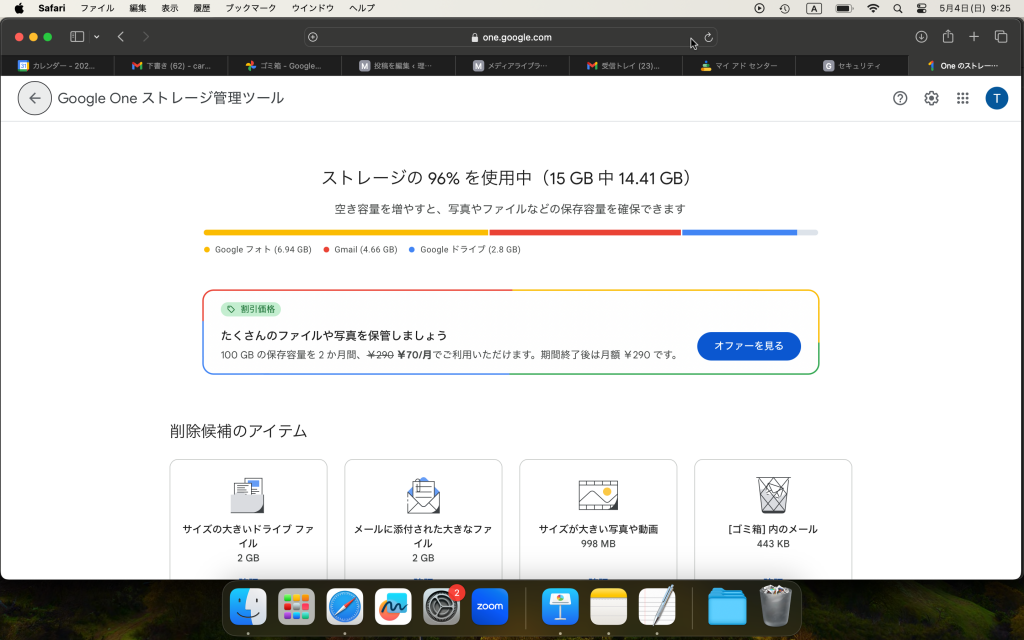
Task: Open サイズの大きいドライブ ファイル card title
Action: 248,536
